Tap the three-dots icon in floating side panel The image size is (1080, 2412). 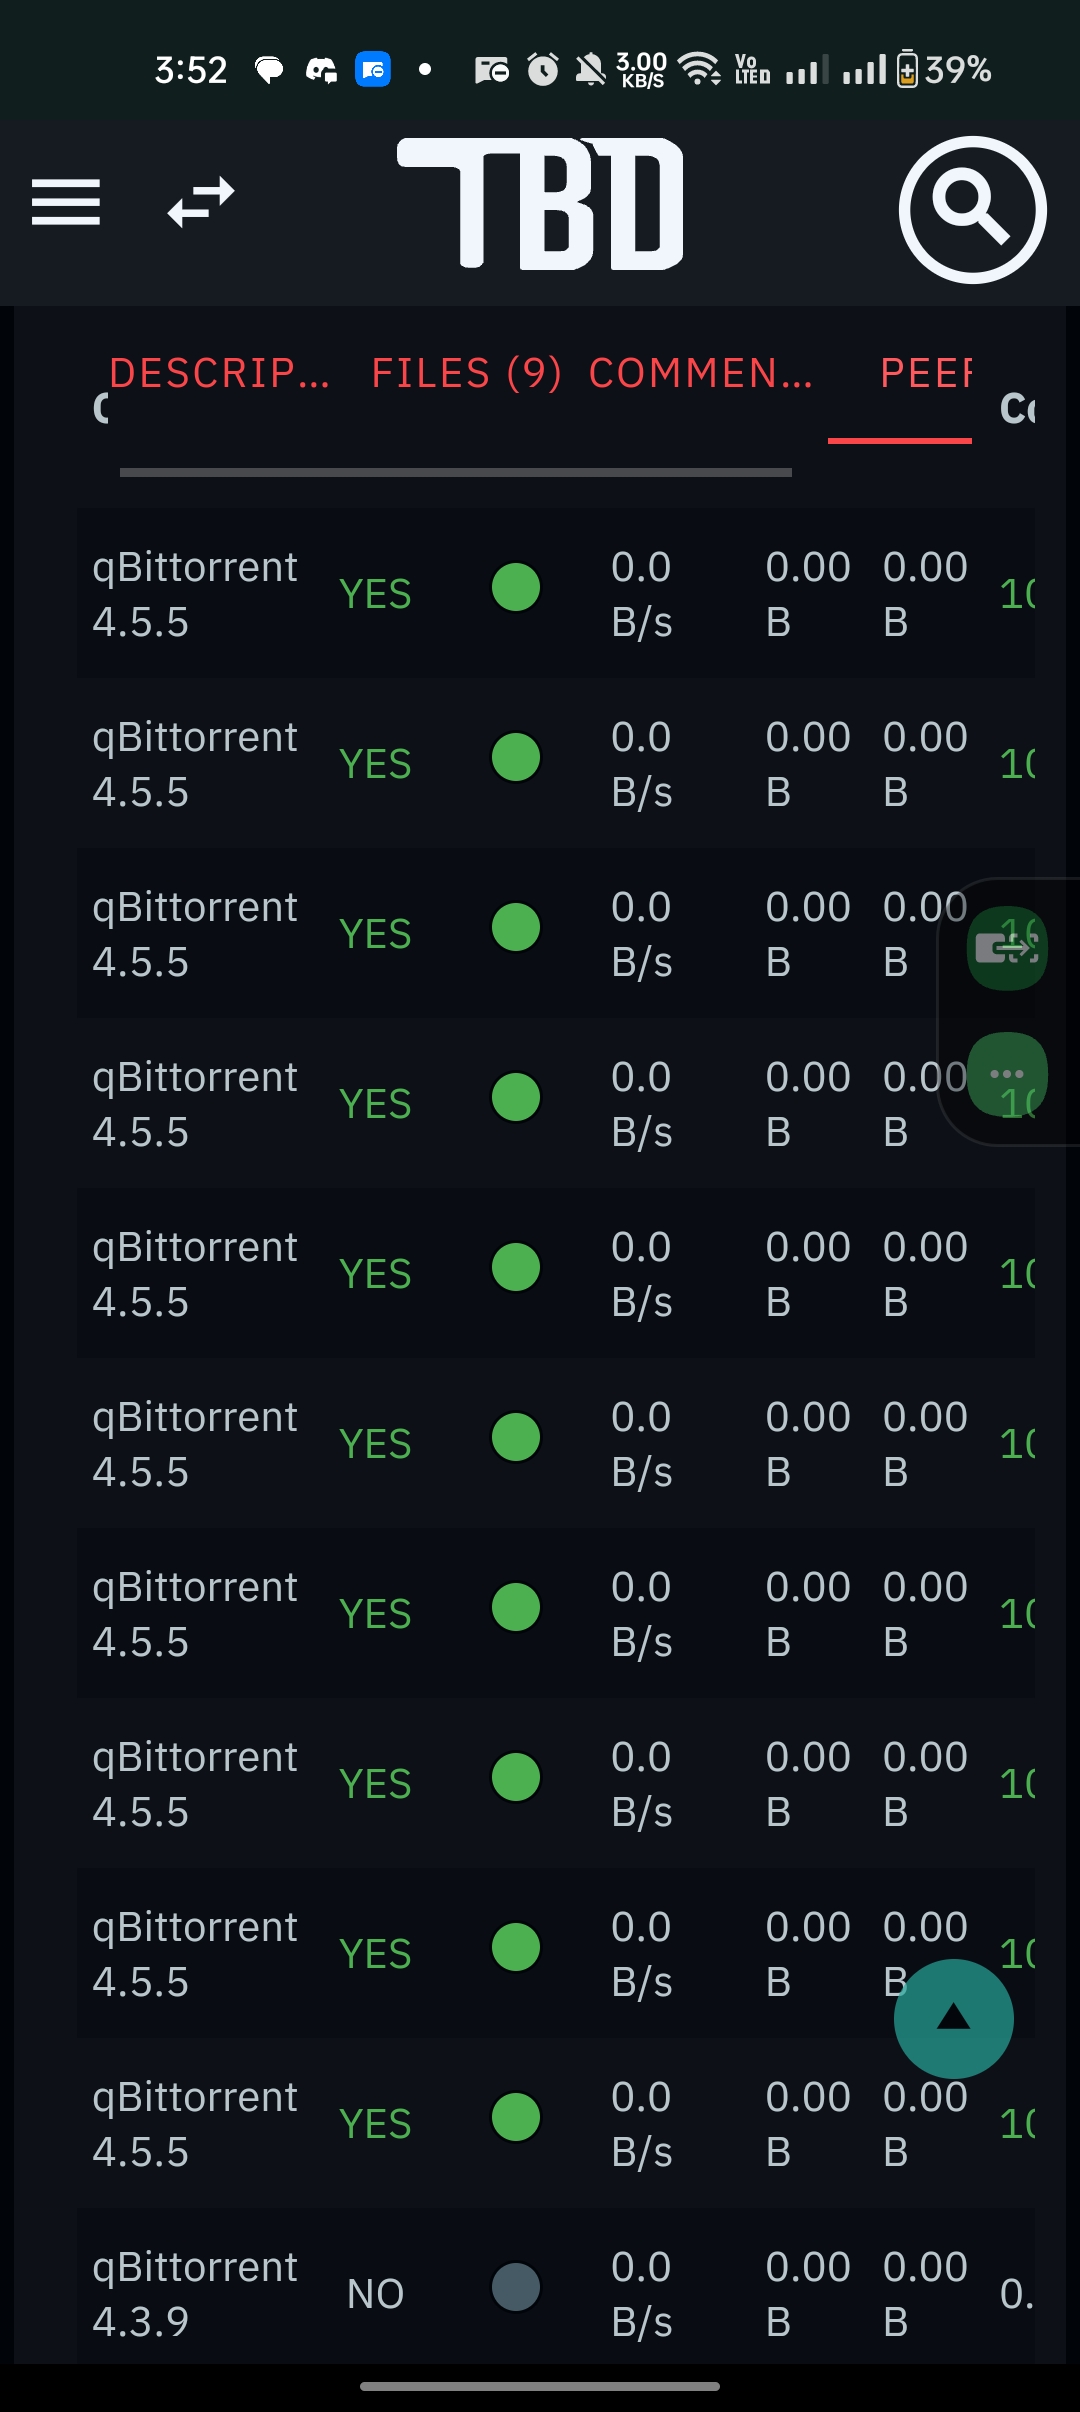1006,1074
